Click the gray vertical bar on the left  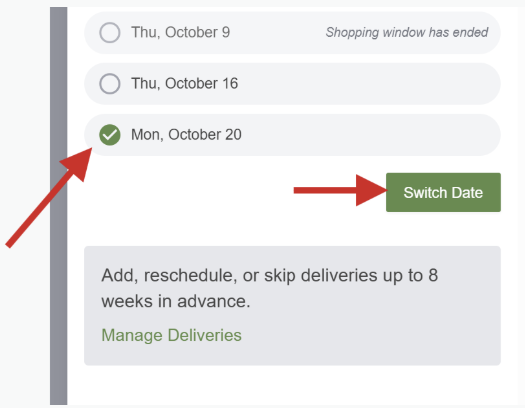pyautogui.click(x=59, y=206)
